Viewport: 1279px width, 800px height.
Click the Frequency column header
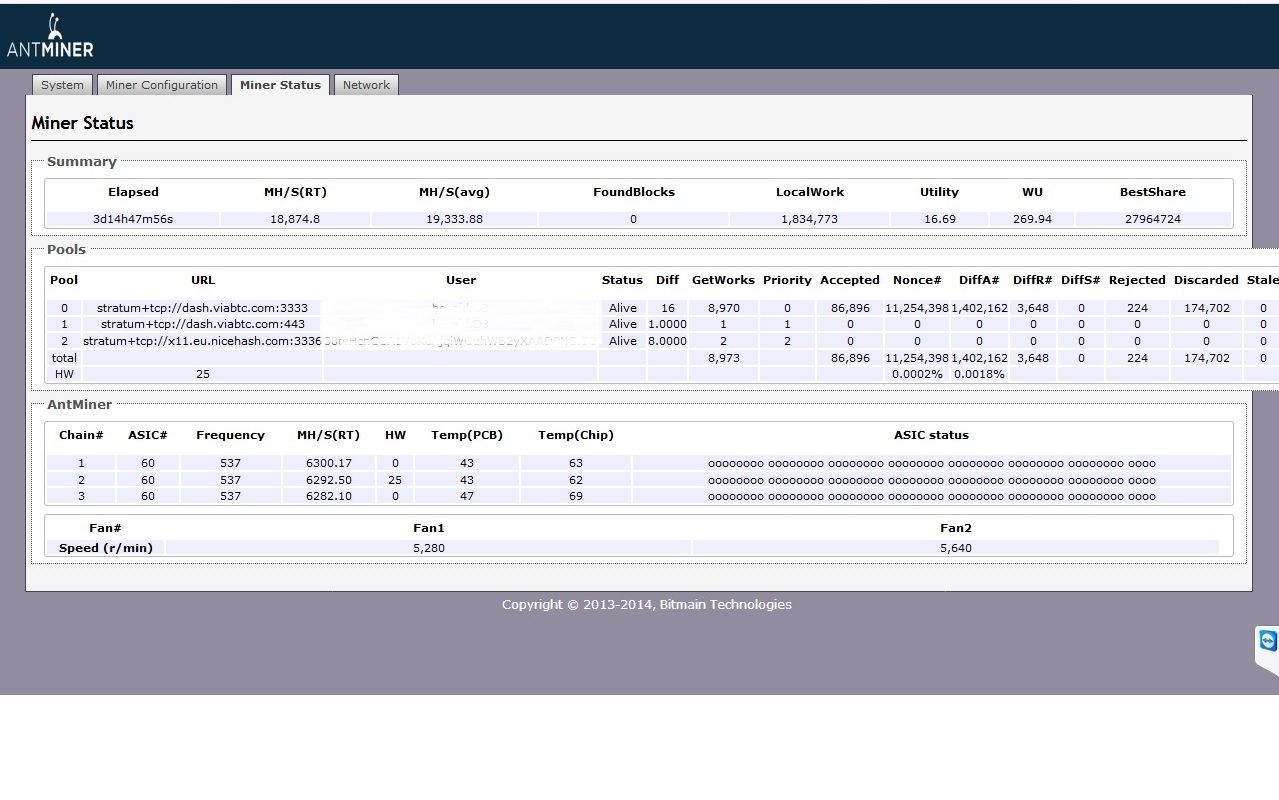pos(230,435)
